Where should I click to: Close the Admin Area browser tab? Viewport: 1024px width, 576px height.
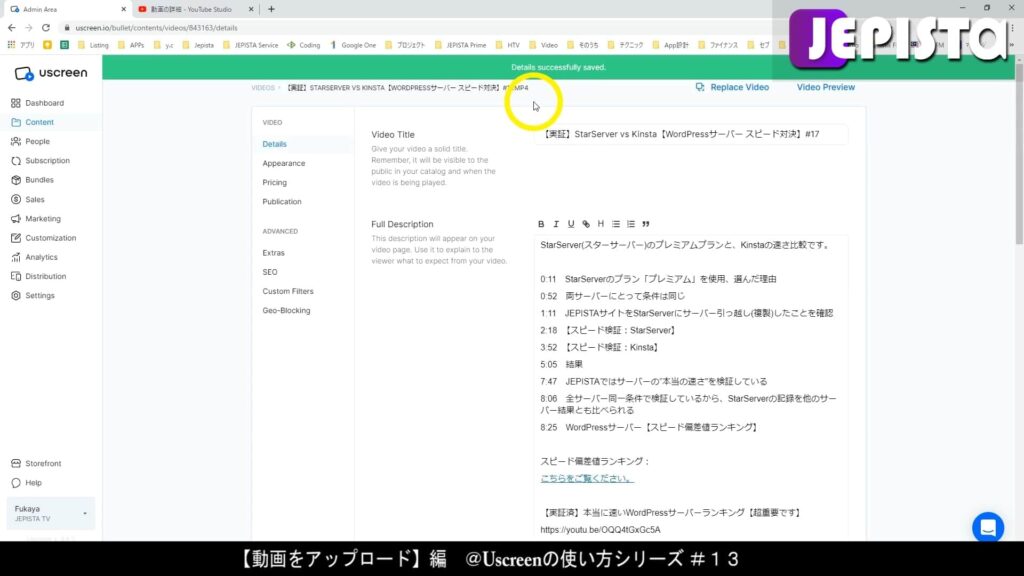tap(123, 9)
